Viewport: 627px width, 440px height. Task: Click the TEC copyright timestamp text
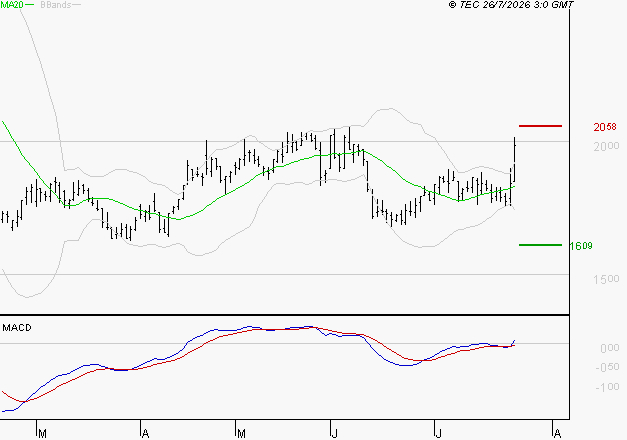511,5
